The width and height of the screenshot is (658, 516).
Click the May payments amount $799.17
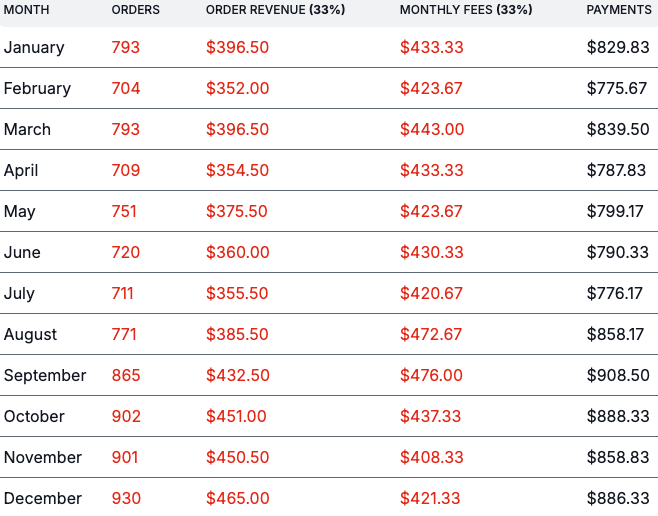(618, 211)
